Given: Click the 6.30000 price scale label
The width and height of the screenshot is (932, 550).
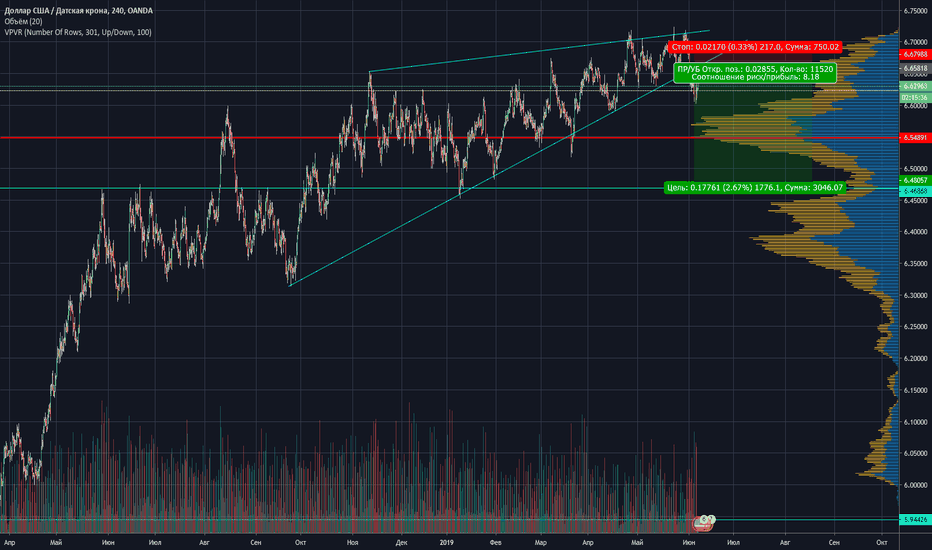Looking at the screenshot, I should tap(915, 296).
